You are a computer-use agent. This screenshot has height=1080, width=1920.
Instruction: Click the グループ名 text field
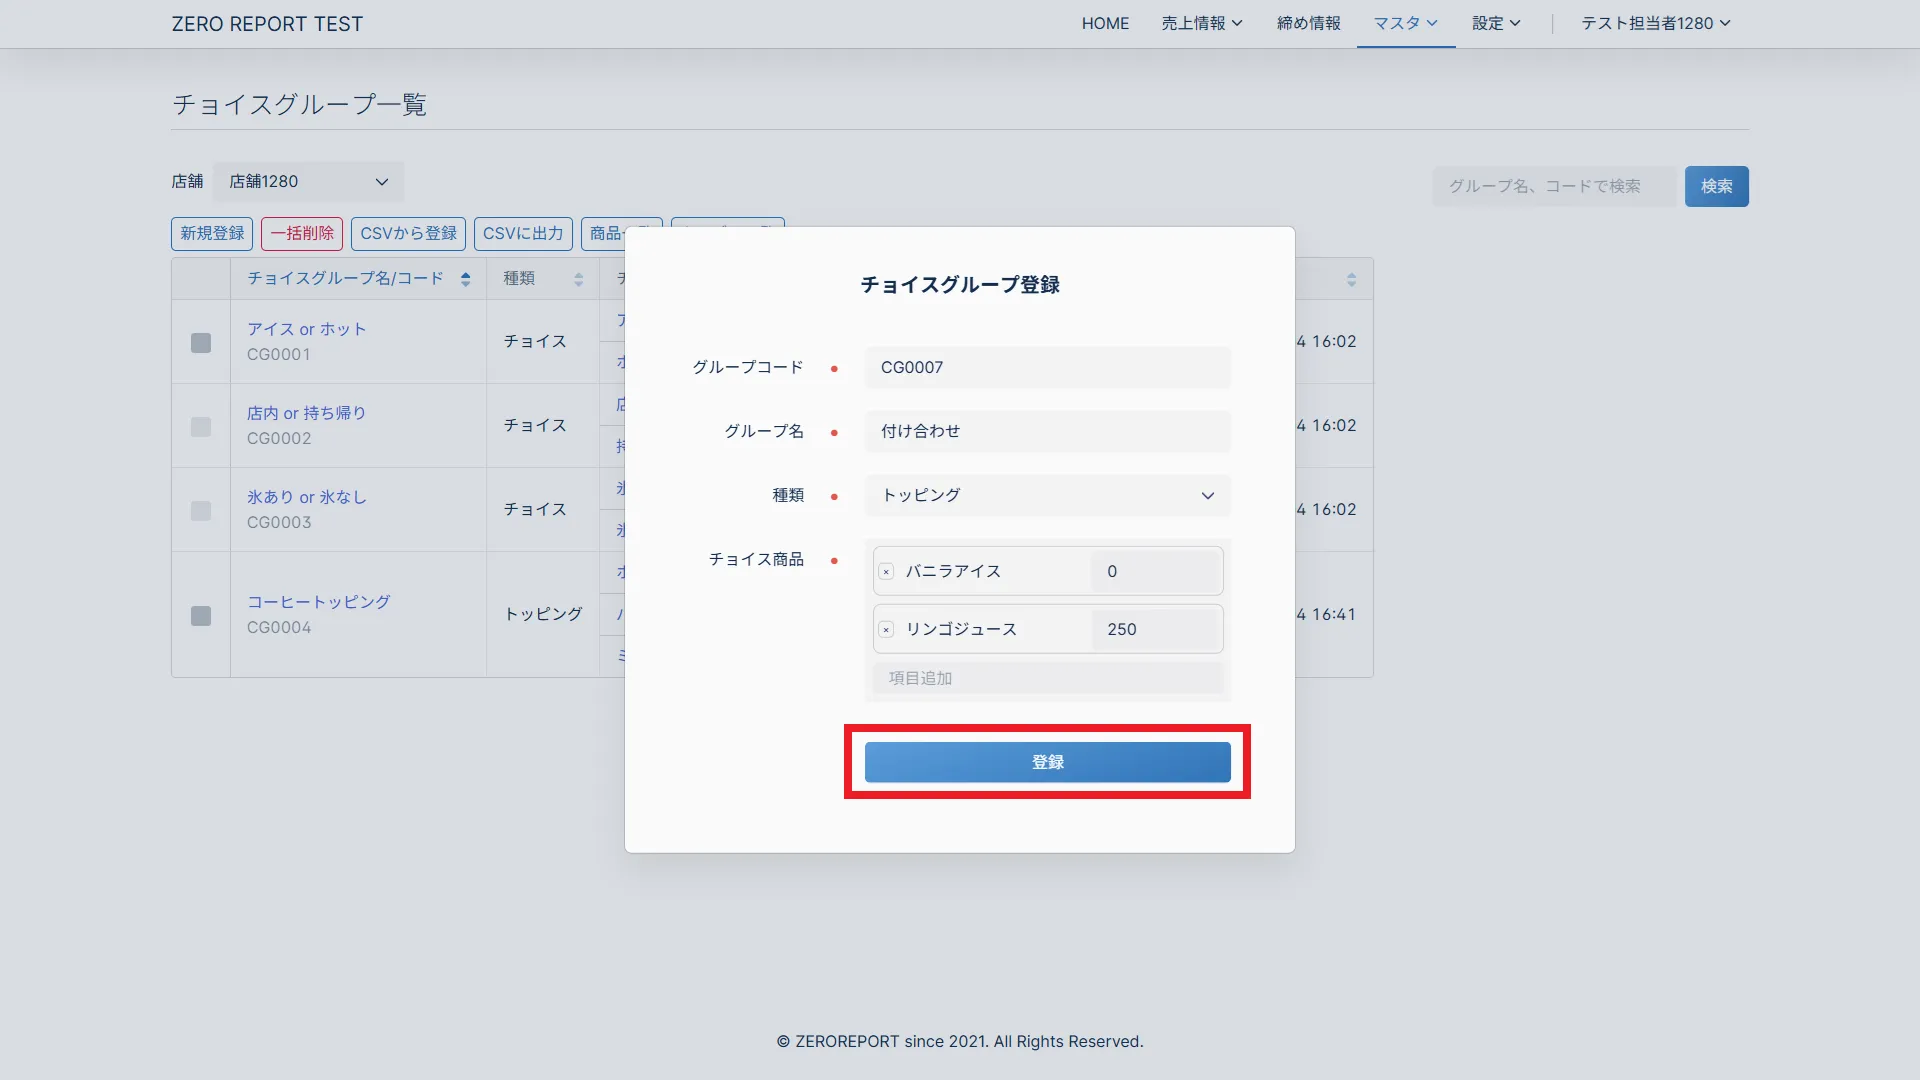pyautogui.click(x=1047, y=432)
